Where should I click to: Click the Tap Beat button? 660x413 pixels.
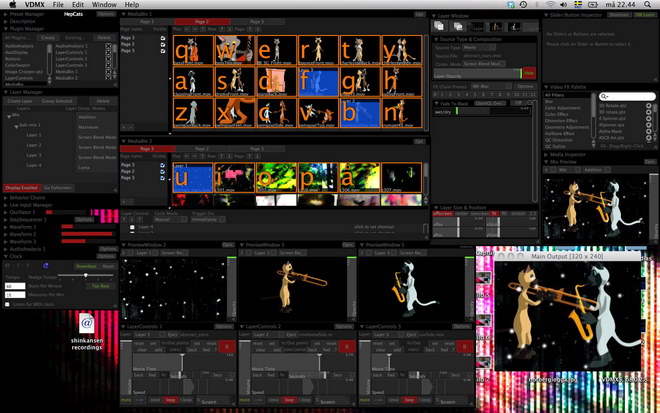coord(100,286)
